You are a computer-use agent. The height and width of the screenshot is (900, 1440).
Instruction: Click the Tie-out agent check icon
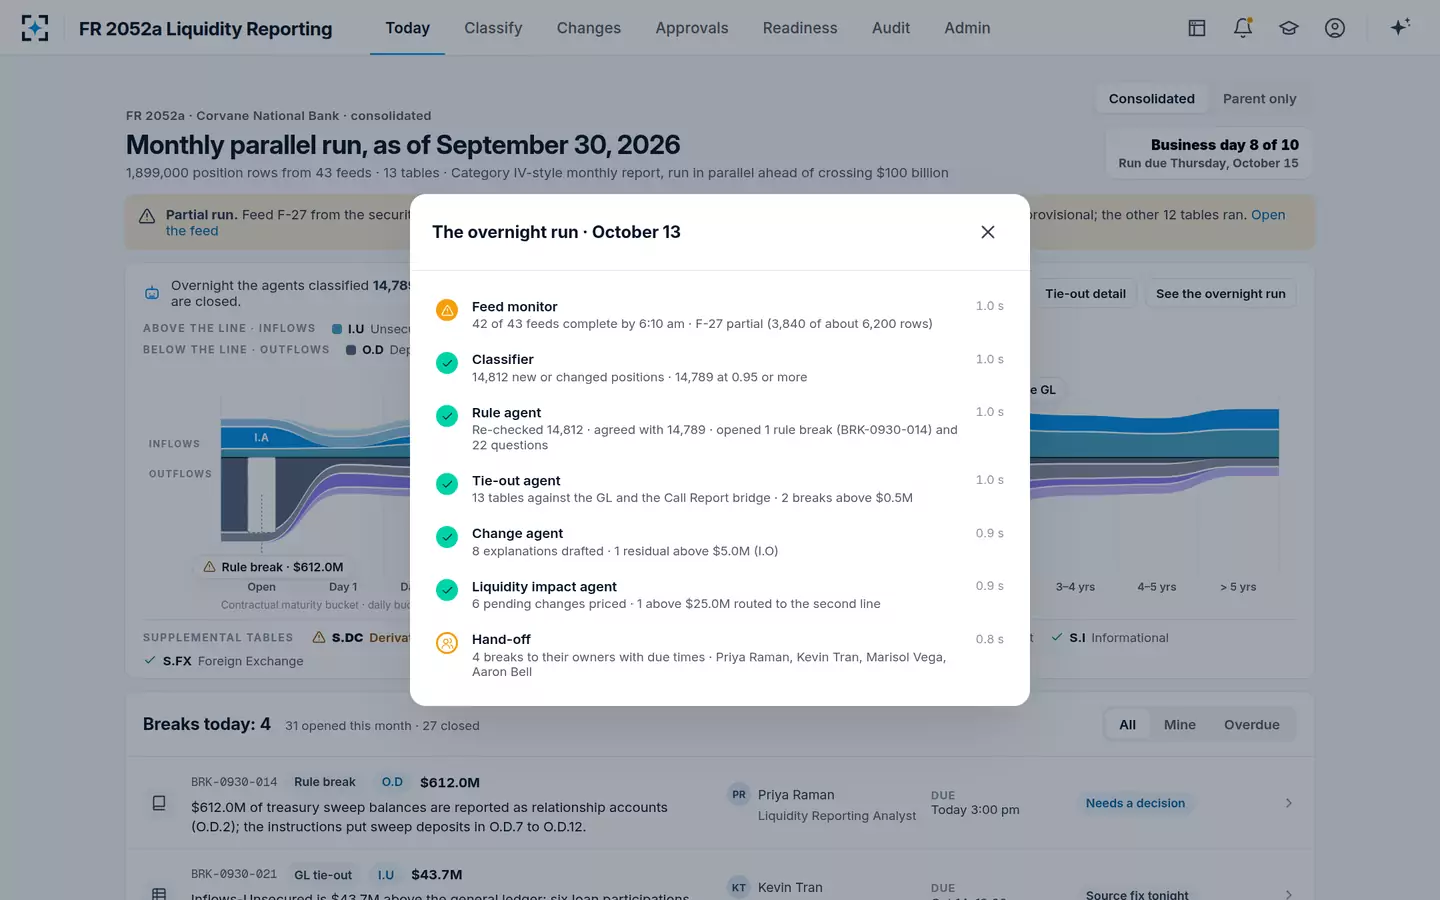[x=447, y=484]
